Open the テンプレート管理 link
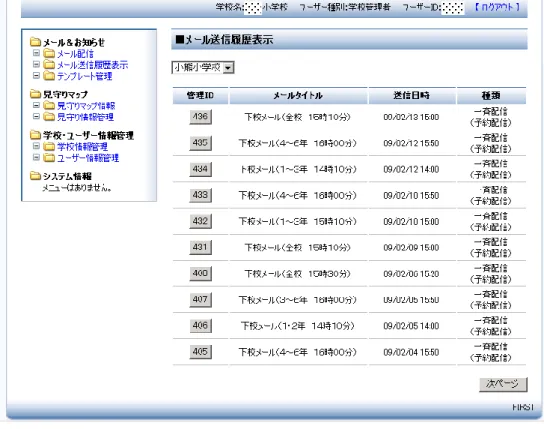This screenshot has height=429, width=544. coord(84,76)
